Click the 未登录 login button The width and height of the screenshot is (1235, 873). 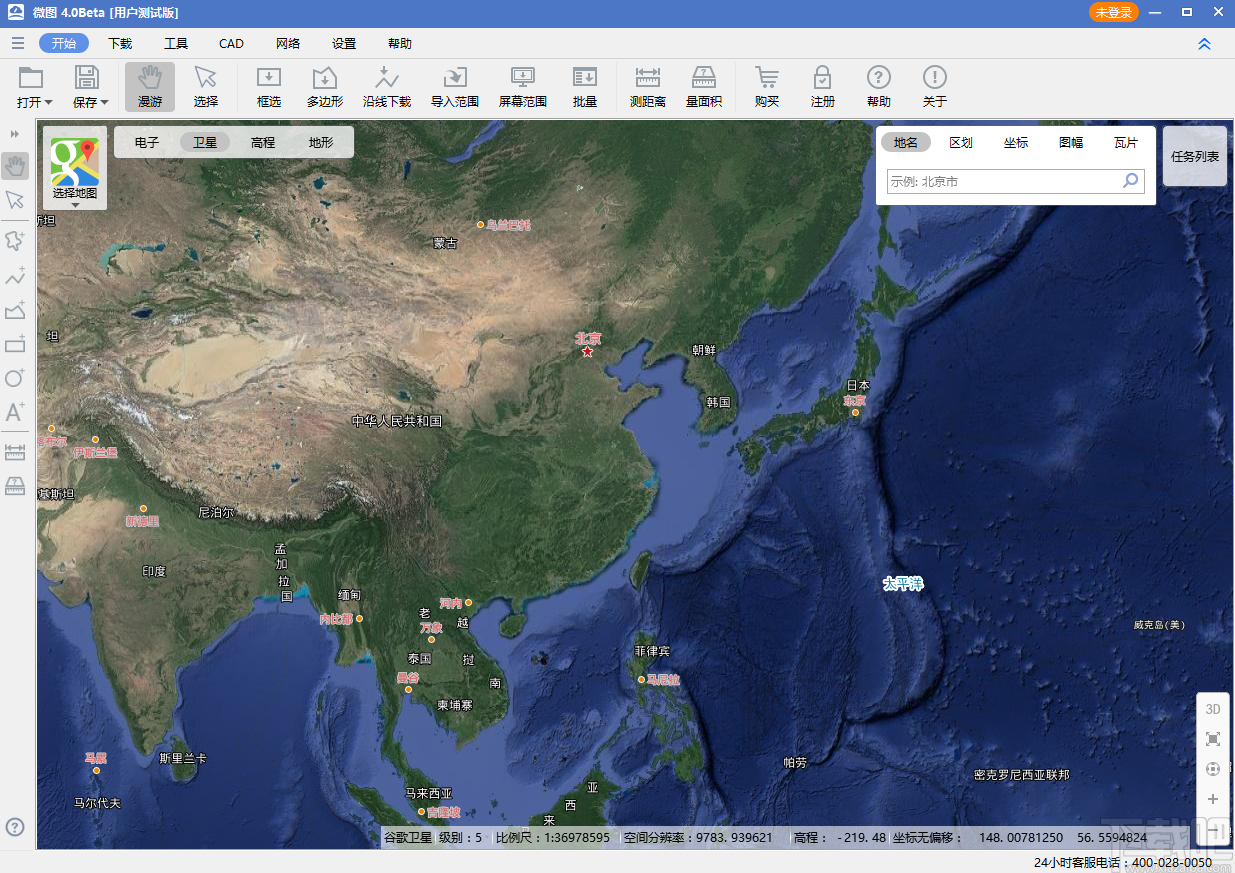click(1114, 12)
